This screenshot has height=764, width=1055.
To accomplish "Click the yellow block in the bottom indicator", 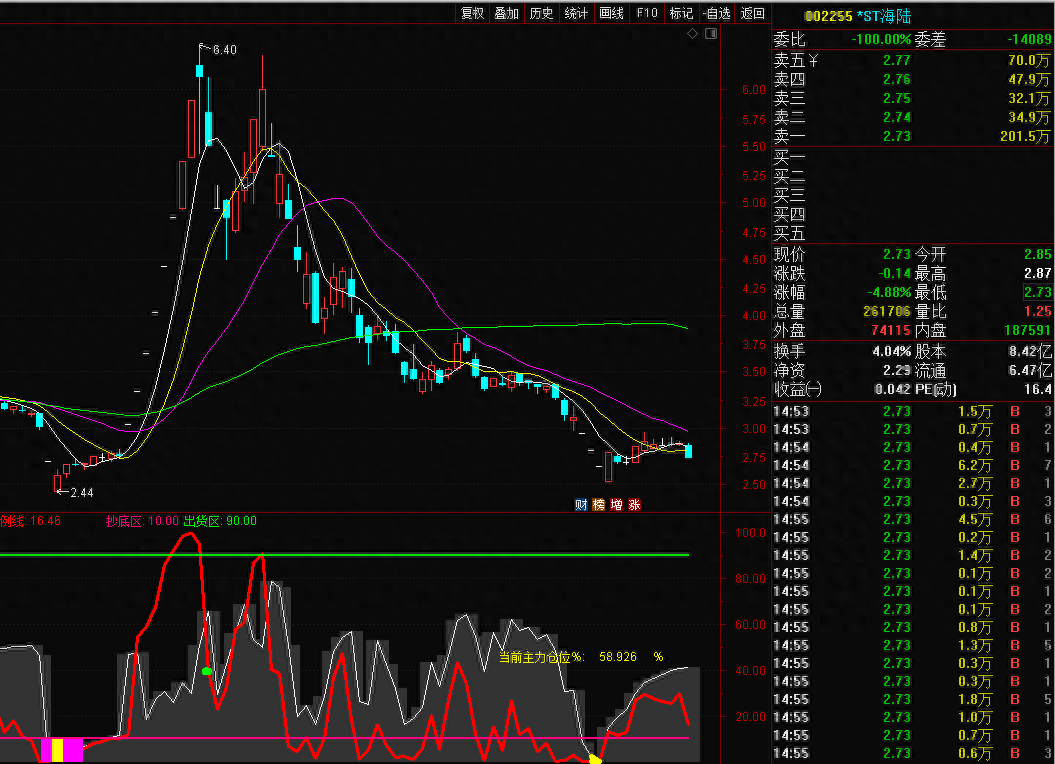I will click(58, 750).
